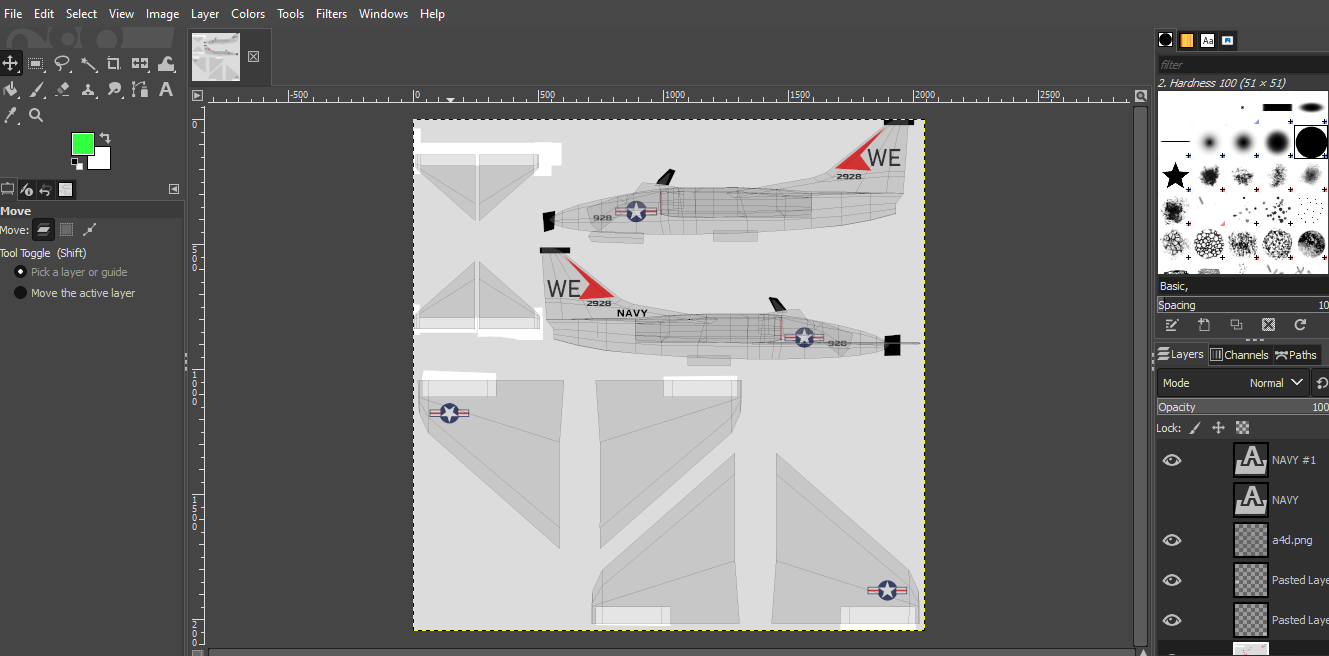Viewport: 1329px width, 656px height.
Task: Switch to the Layers tab
Action: click(1181, 355)
